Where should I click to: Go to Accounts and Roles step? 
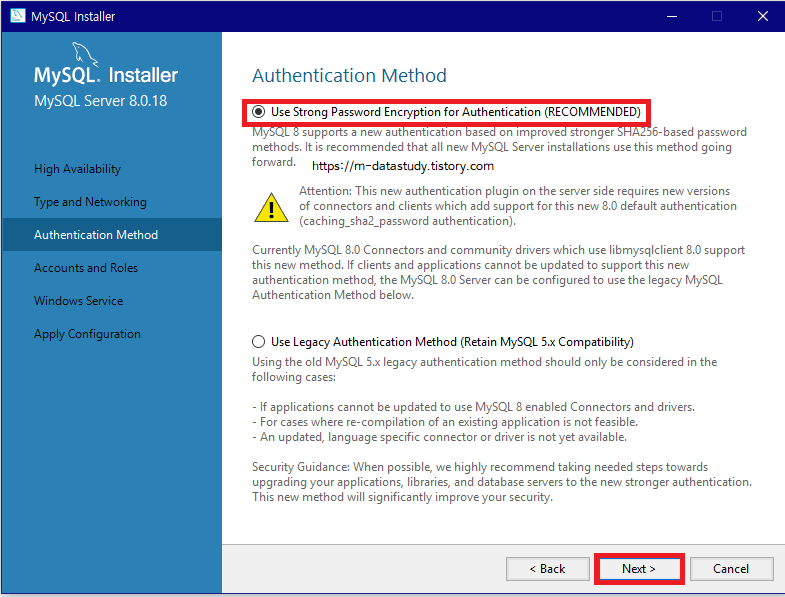(86, 268)
